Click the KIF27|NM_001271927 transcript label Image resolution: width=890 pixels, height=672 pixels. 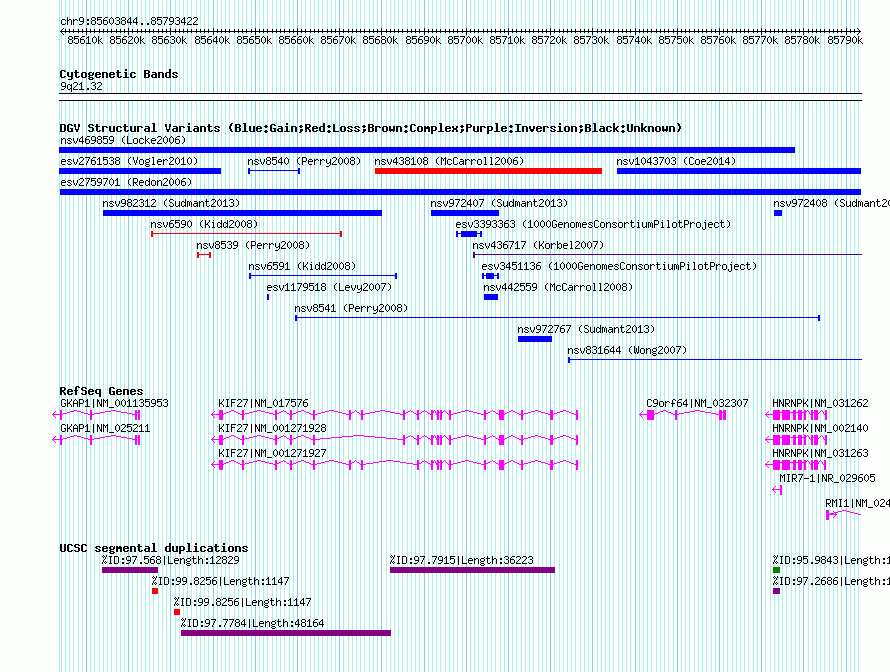point(272,453)
